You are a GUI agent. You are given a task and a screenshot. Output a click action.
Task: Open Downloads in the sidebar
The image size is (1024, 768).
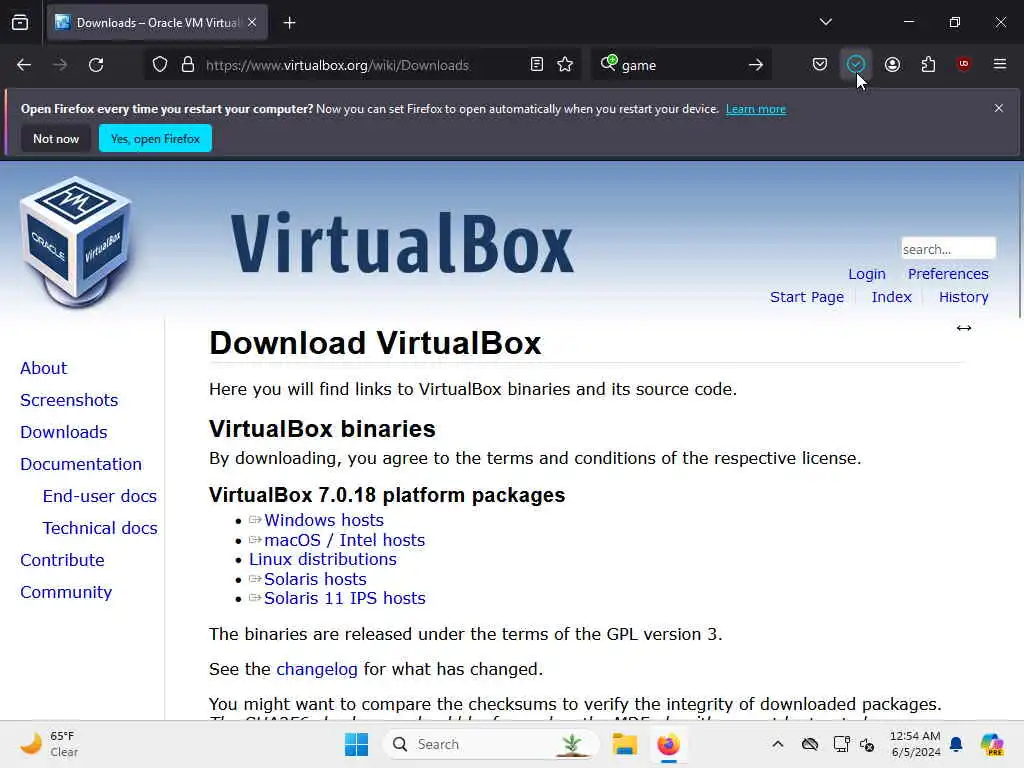(64, 432)
